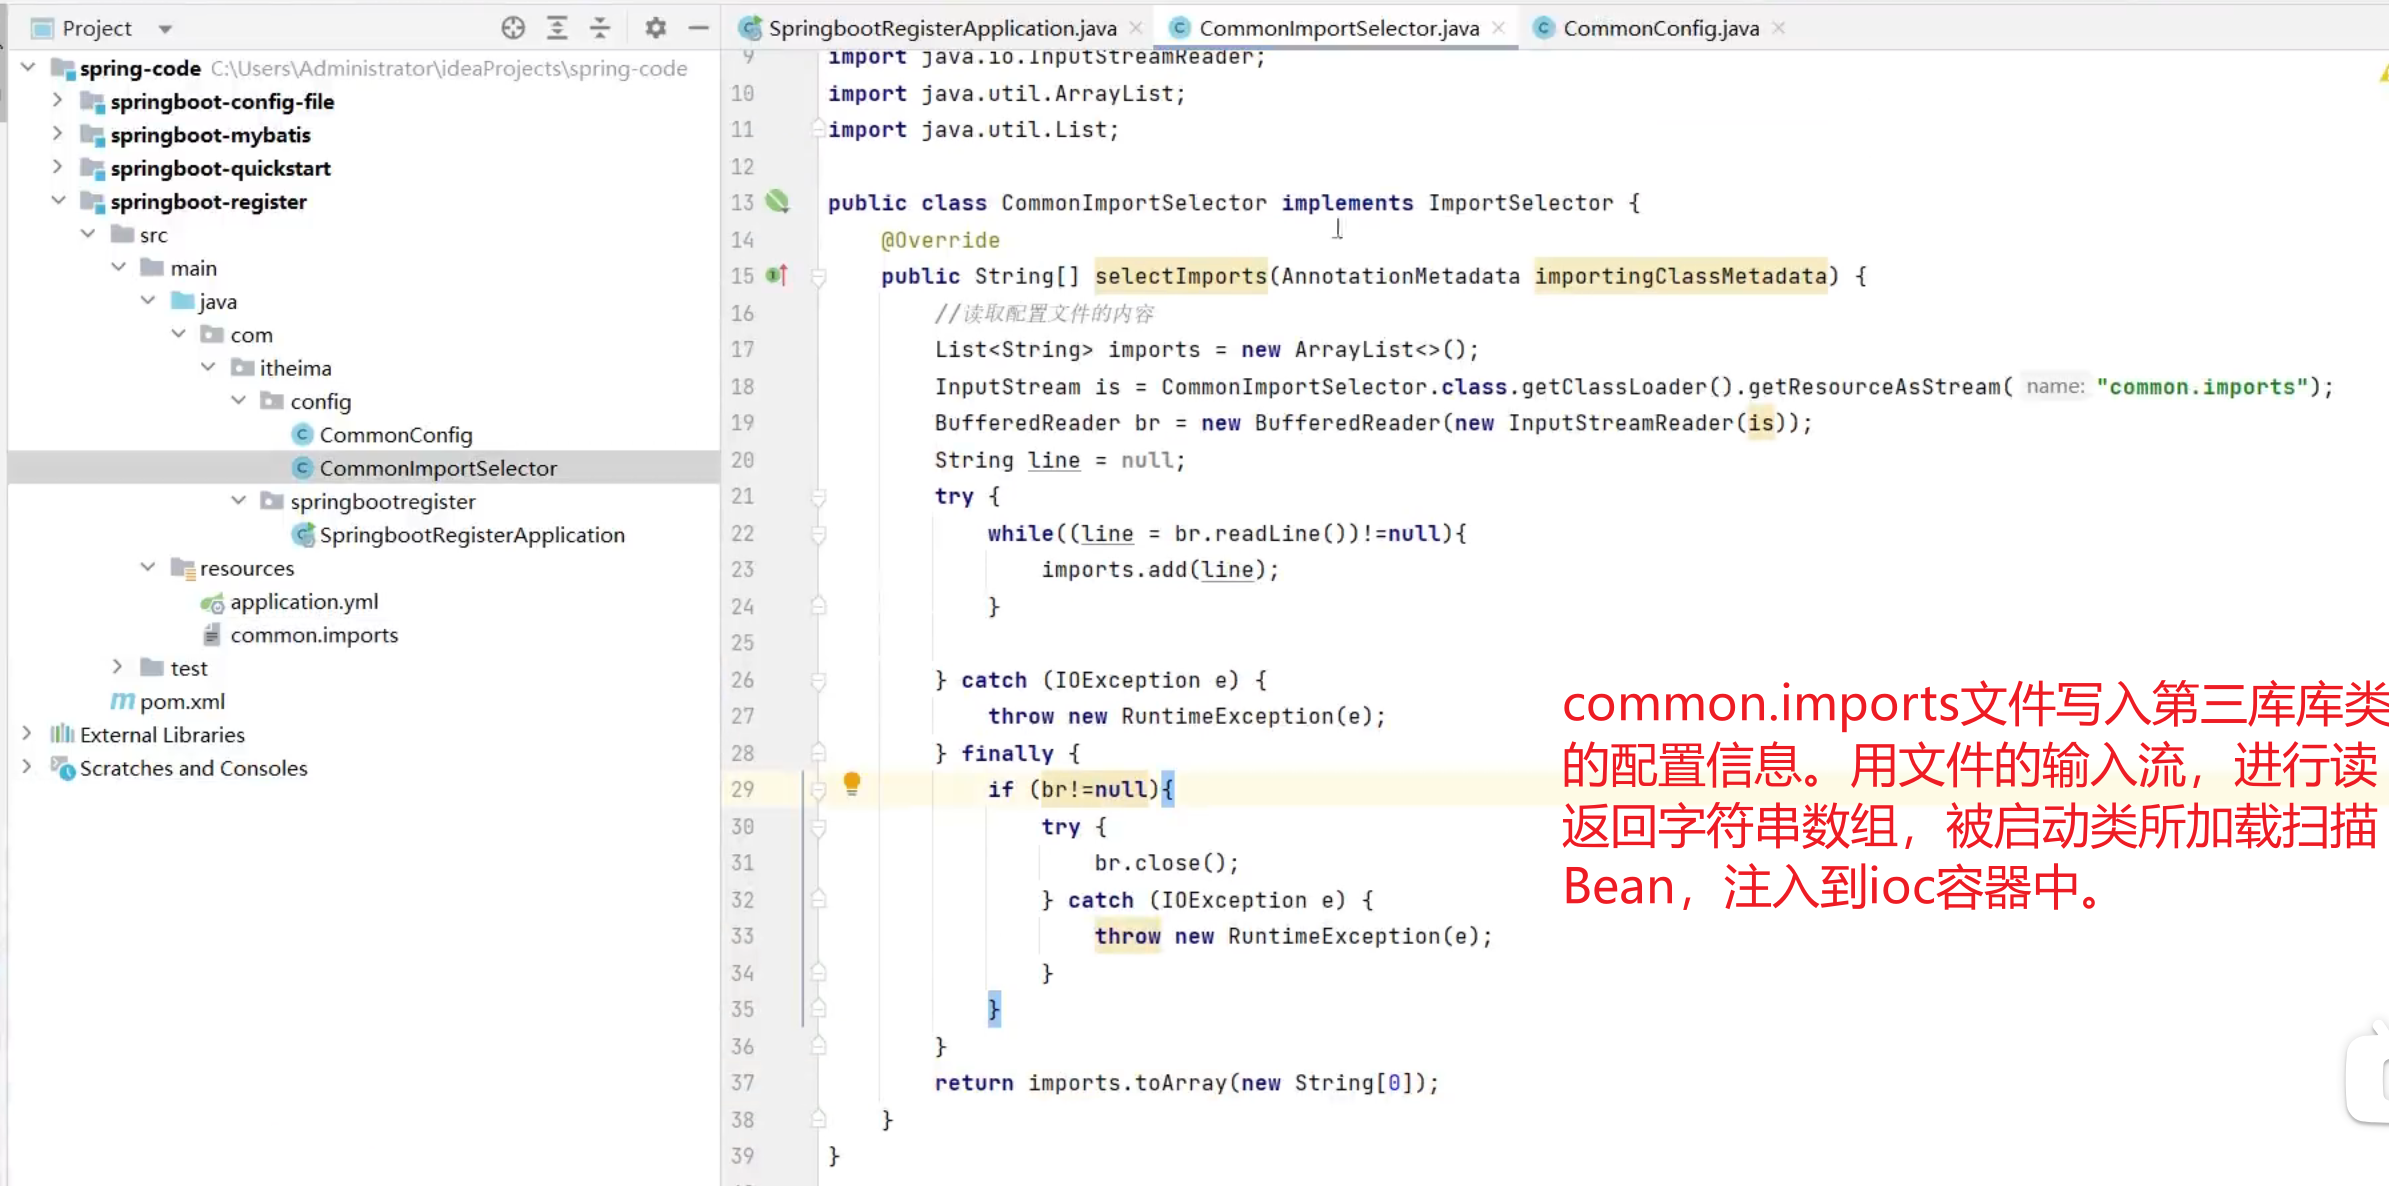Open the Project view dropdown
The height and width of the screenshot is (1186, 2389).
pyautogui.click(x=165, y=29)
